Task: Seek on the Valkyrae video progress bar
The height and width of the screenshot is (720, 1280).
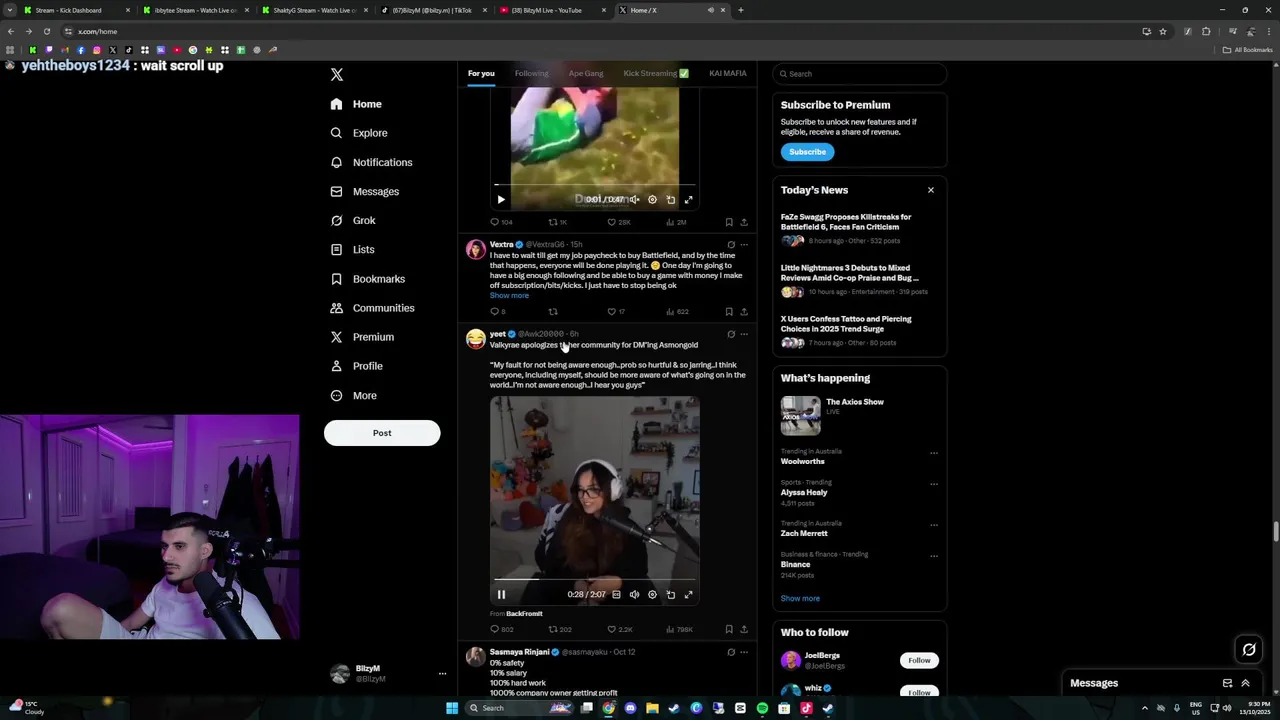Action: pyautogui.click(x=595, y=579)
